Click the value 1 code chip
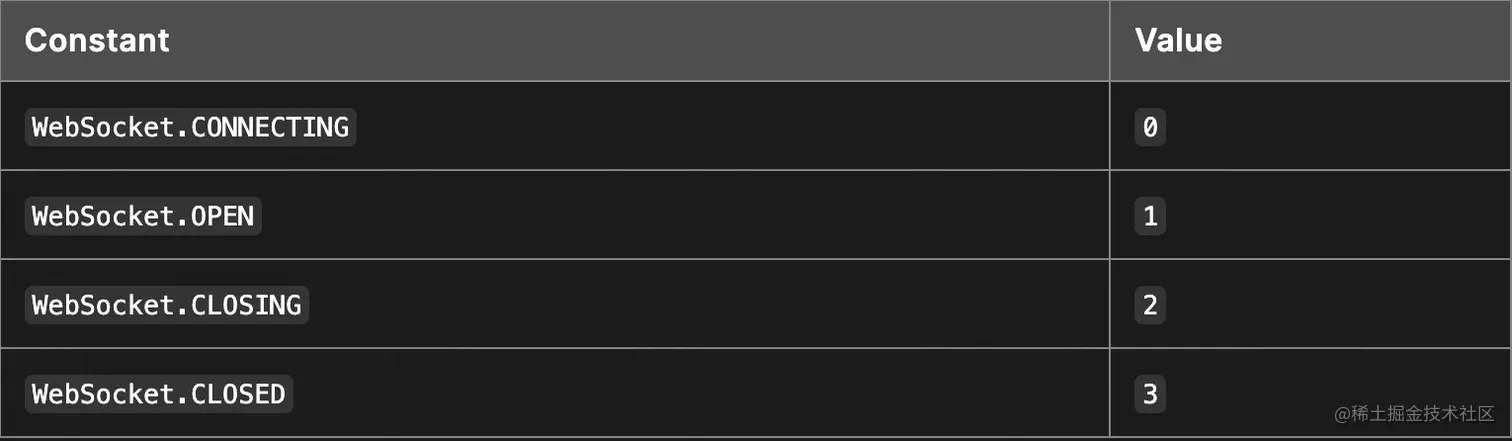Image resolution: width=1512 pixels, height=441 pixels. click(1150, 216)
